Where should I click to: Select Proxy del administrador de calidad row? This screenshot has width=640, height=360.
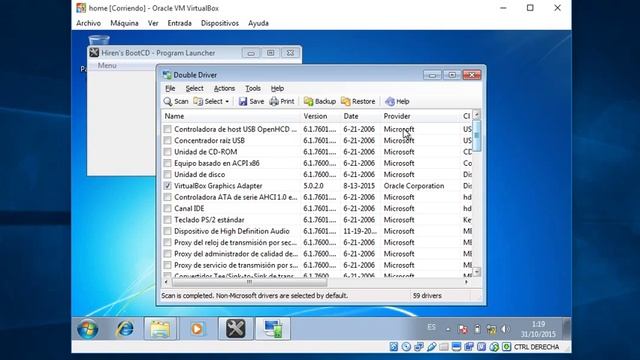pyautogui.click(x=317, y=254)
